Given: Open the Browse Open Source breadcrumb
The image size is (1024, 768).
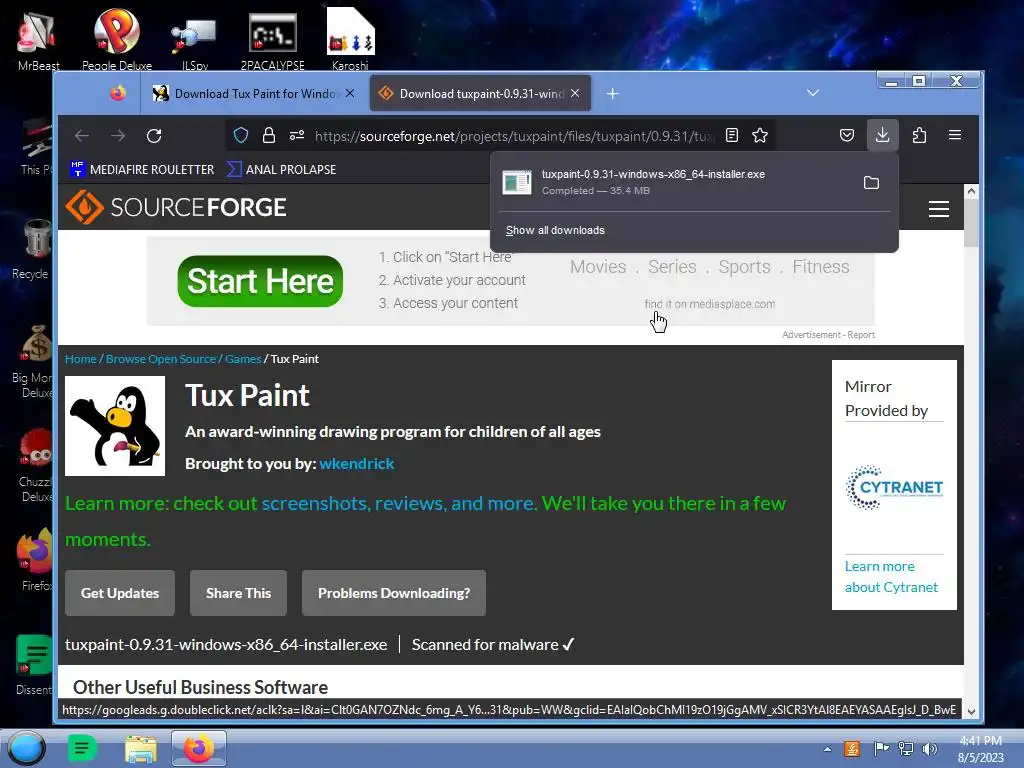Looking at the screenshot, I should click(161, 359).
